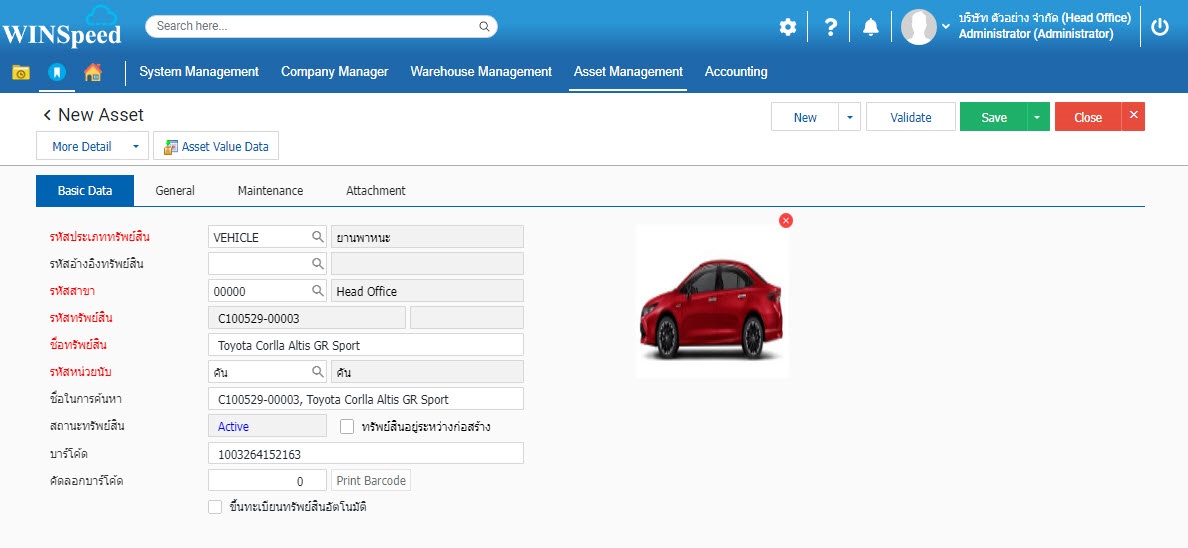Open Accounting menu
The image size is (1188, 548).
(736, 71)
